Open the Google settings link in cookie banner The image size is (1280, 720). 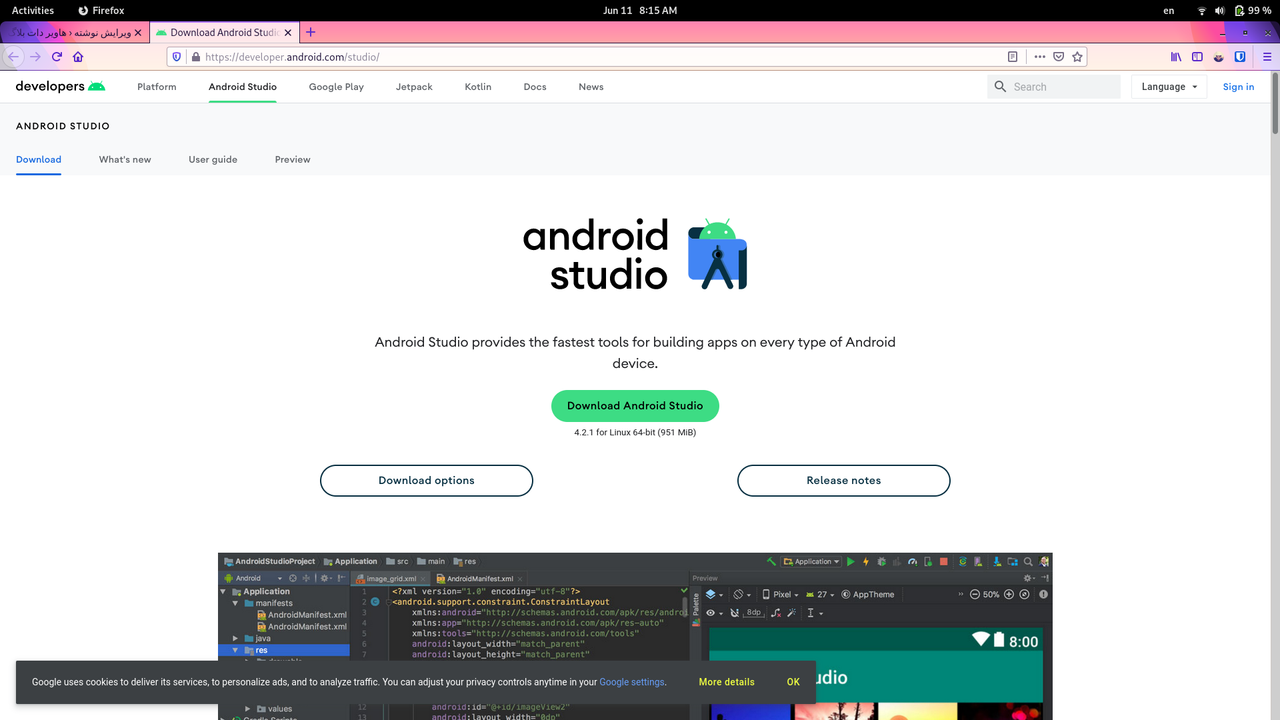coord(632,682)
